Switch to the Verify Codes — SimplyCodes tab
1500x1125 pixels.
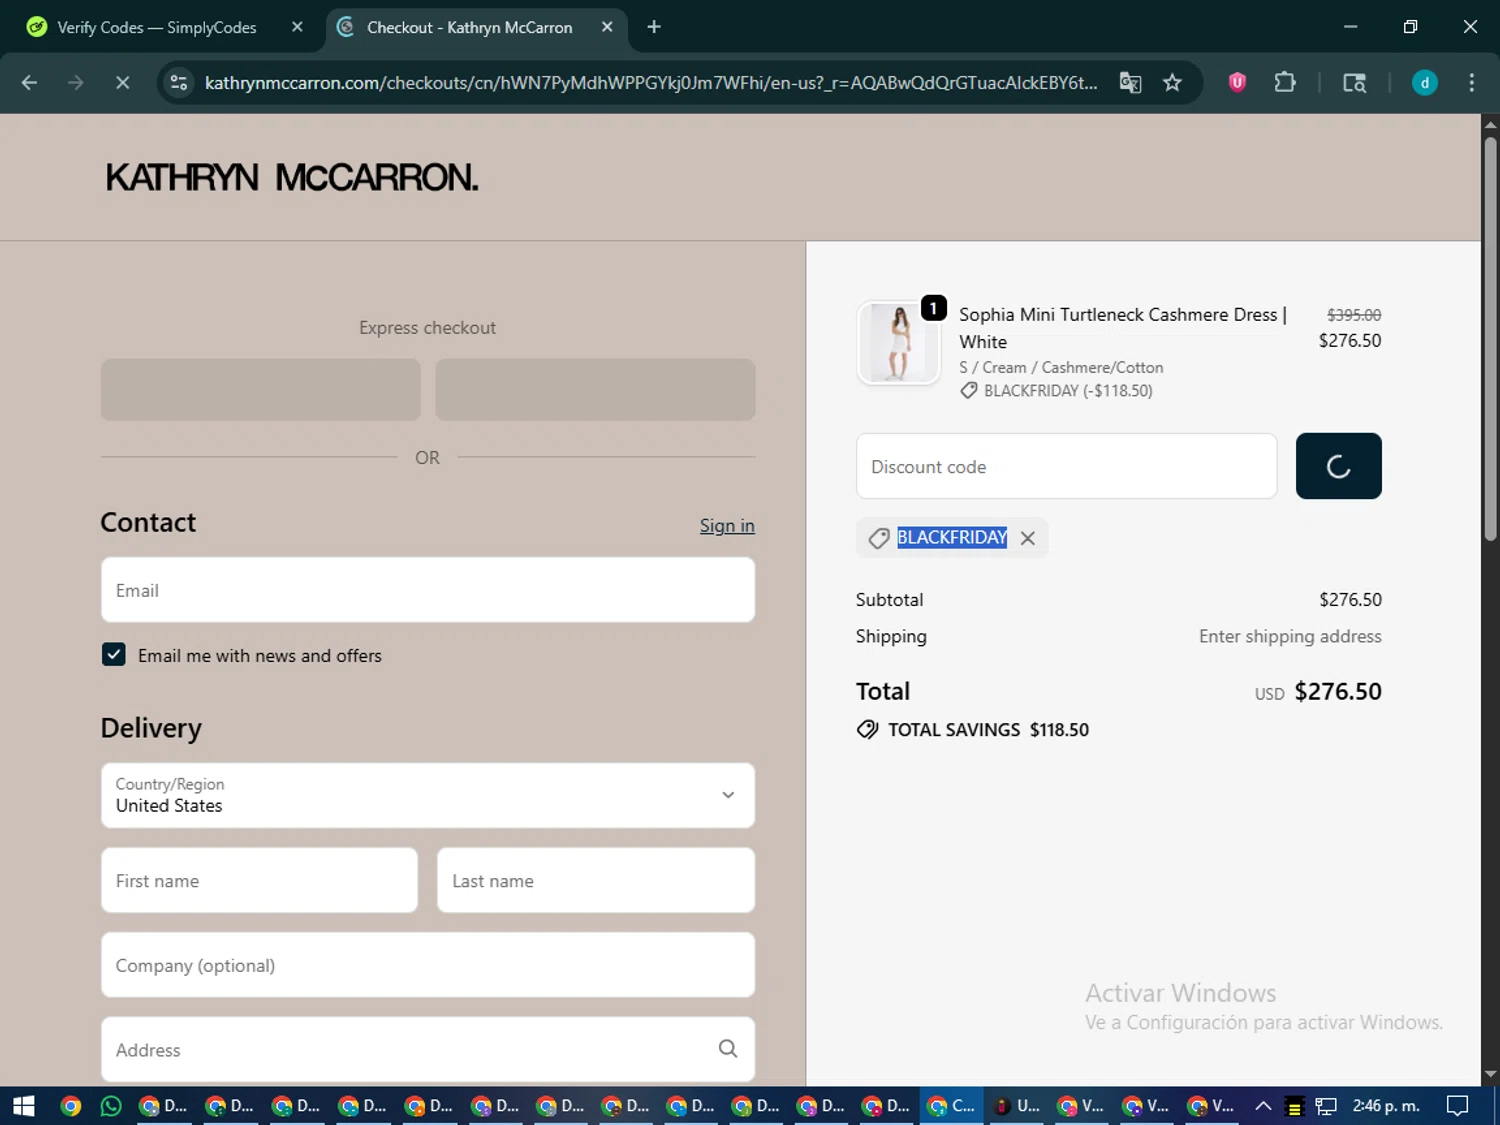157,27
